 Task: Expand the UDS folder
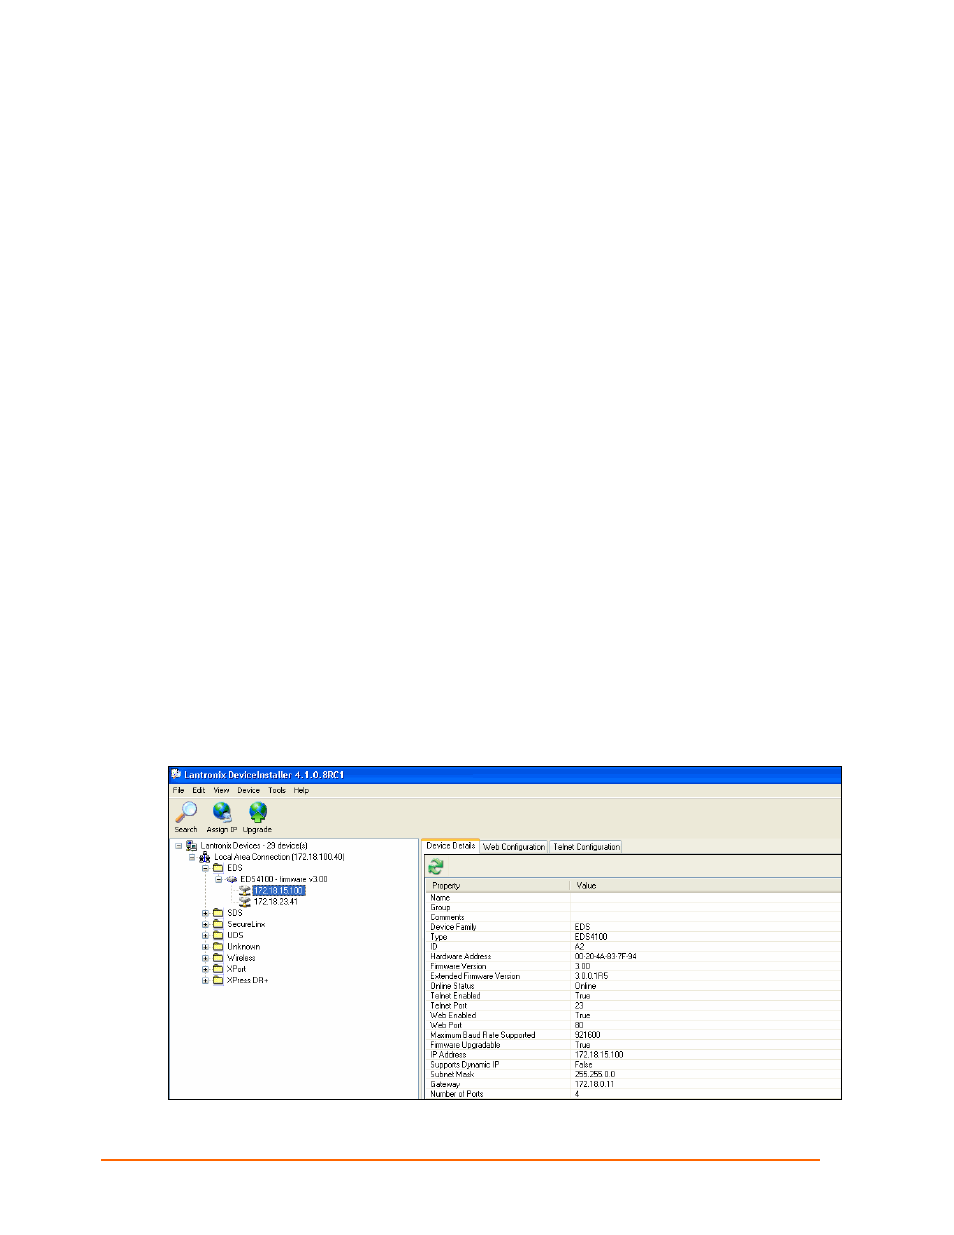click(x=205, y=936)
